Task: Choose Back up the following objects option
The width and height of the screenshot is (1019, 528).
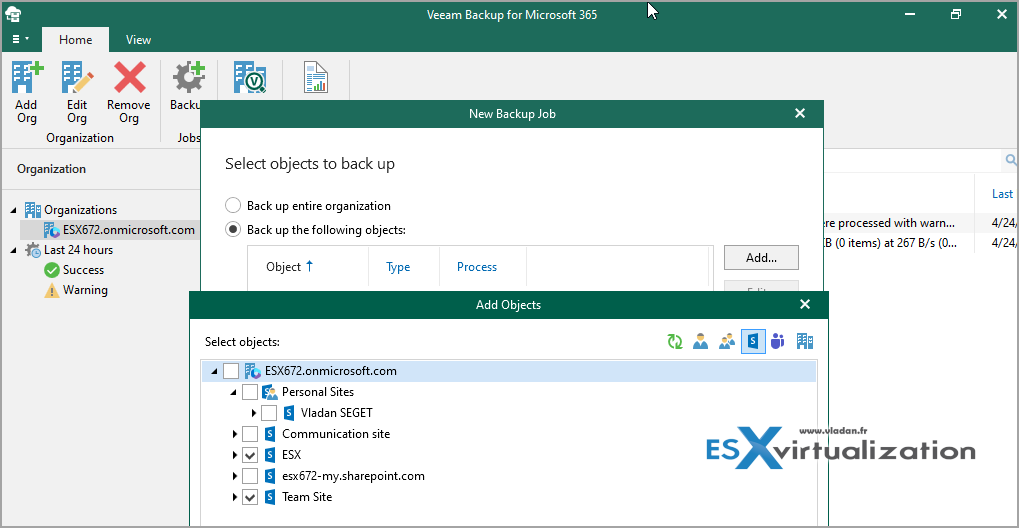Action: [x=233, y=230]
